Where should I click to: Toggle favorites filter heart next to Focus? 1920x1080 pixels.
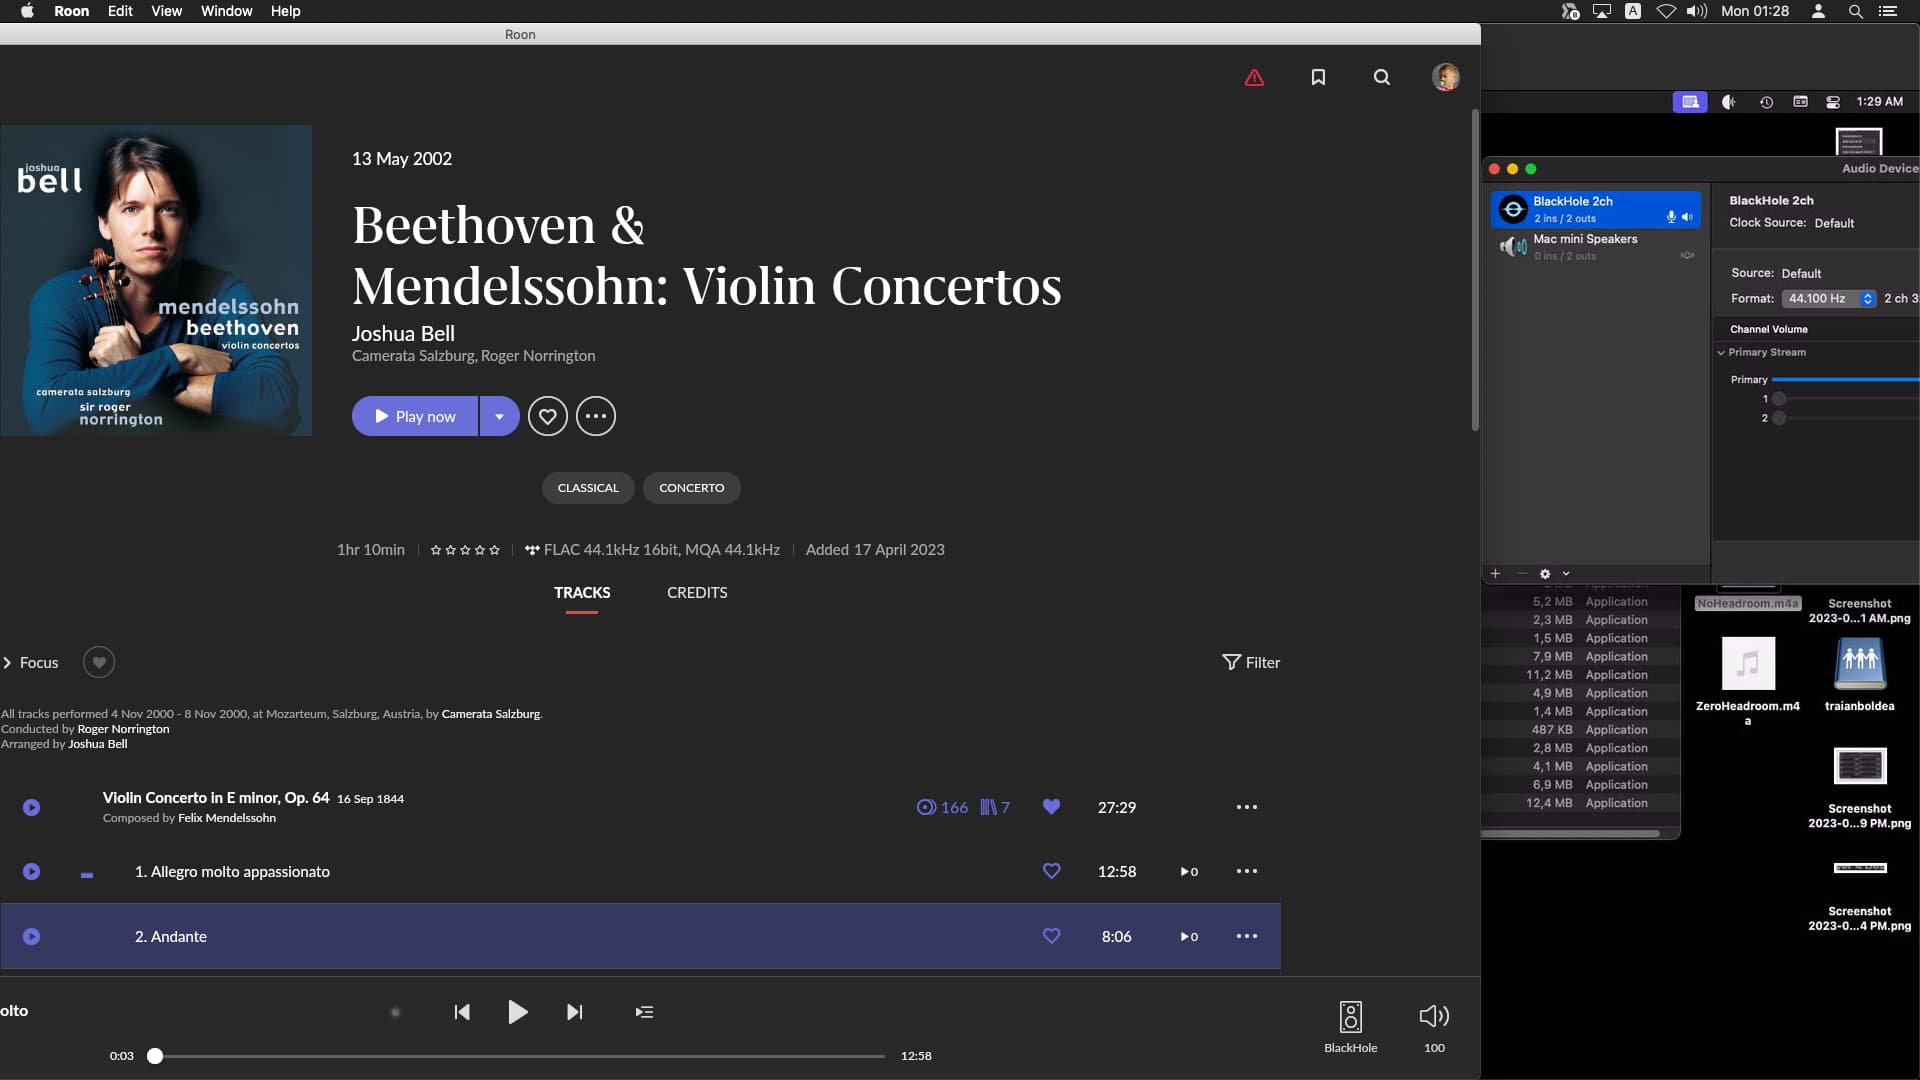coord(99,662)
